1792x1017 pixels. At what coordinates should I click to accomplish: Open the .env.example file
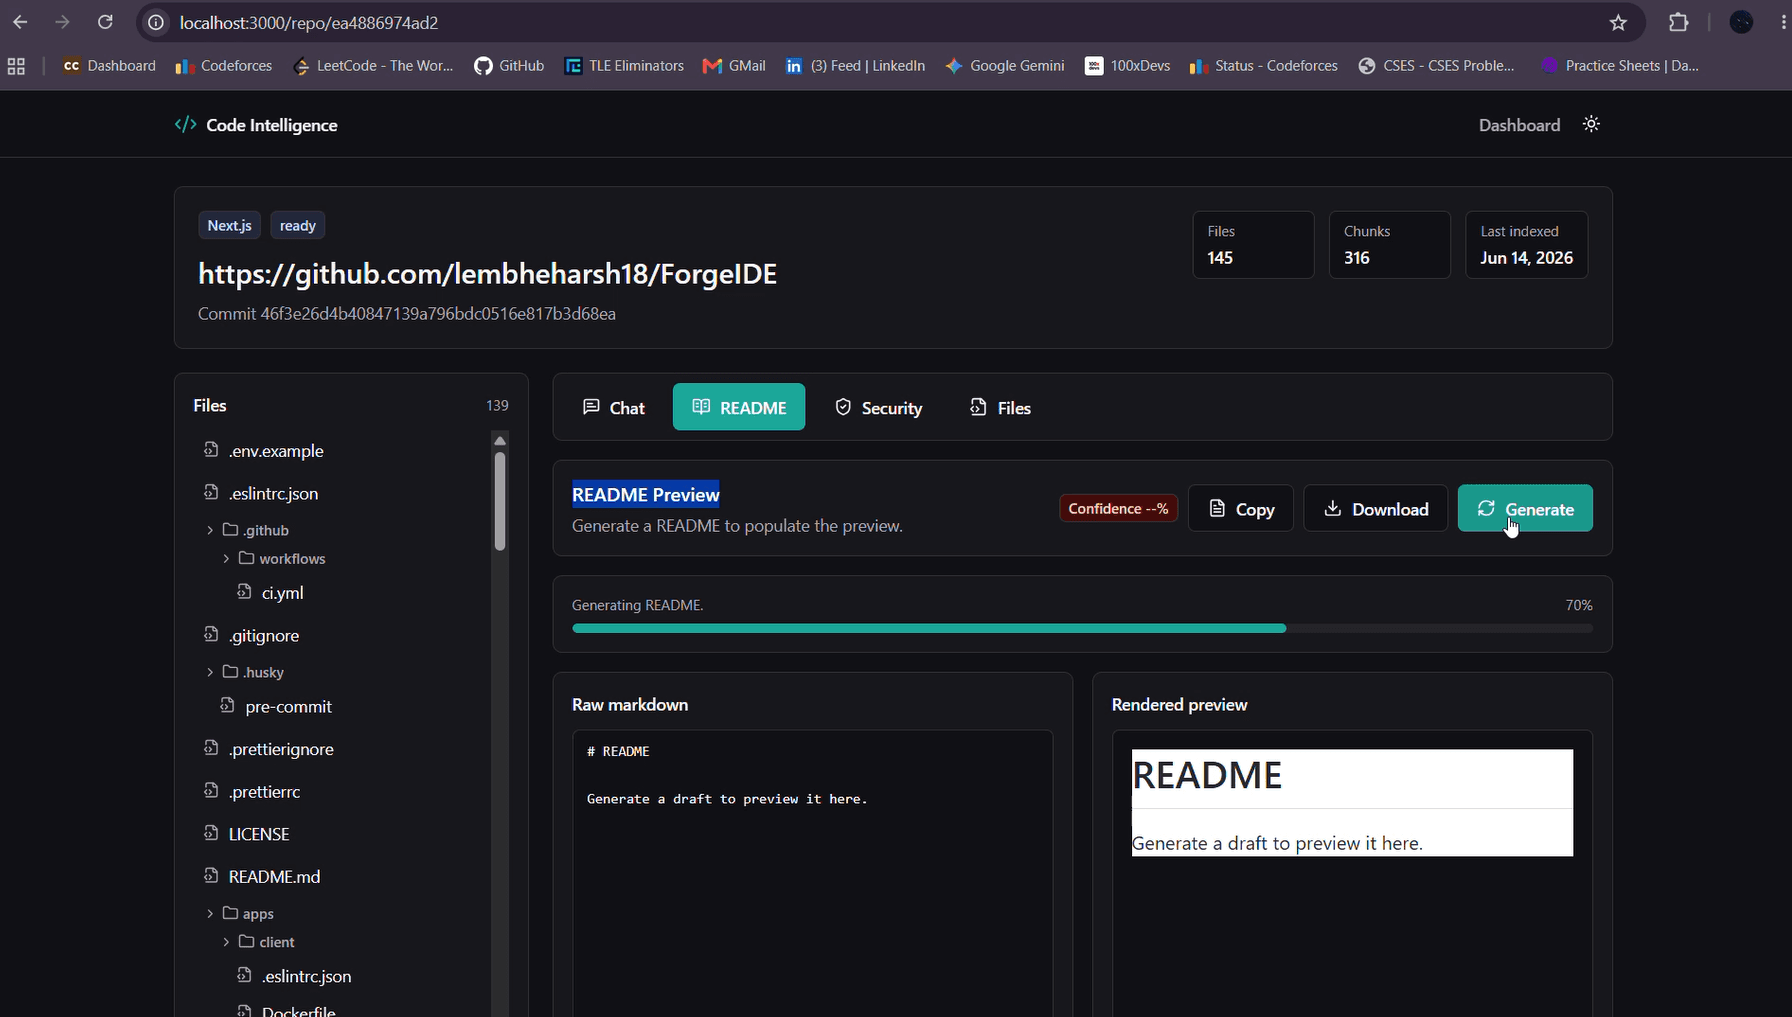[264, 450]
